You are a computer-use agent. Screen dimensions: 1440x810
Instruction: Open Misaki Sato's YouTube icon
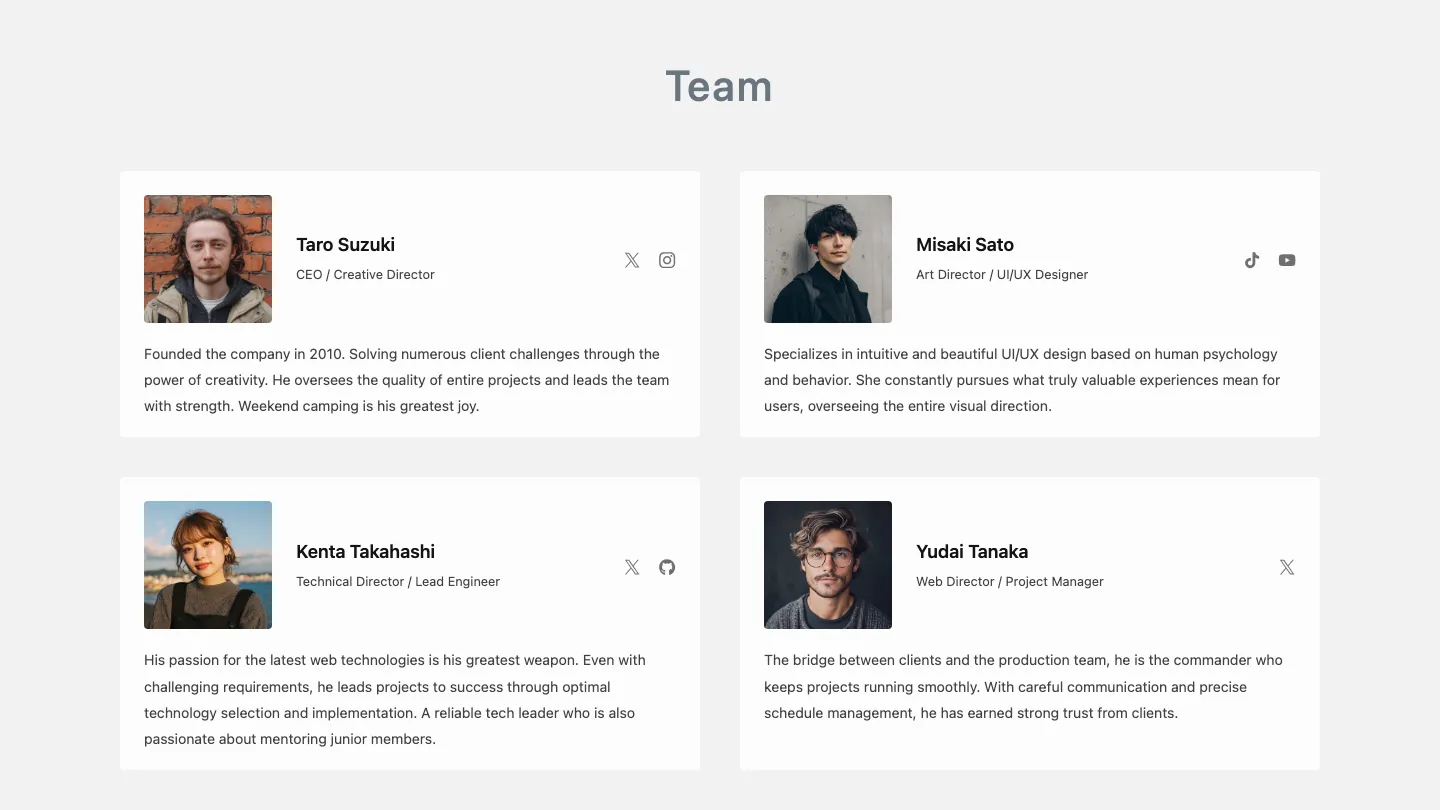tap(1287, 260)
